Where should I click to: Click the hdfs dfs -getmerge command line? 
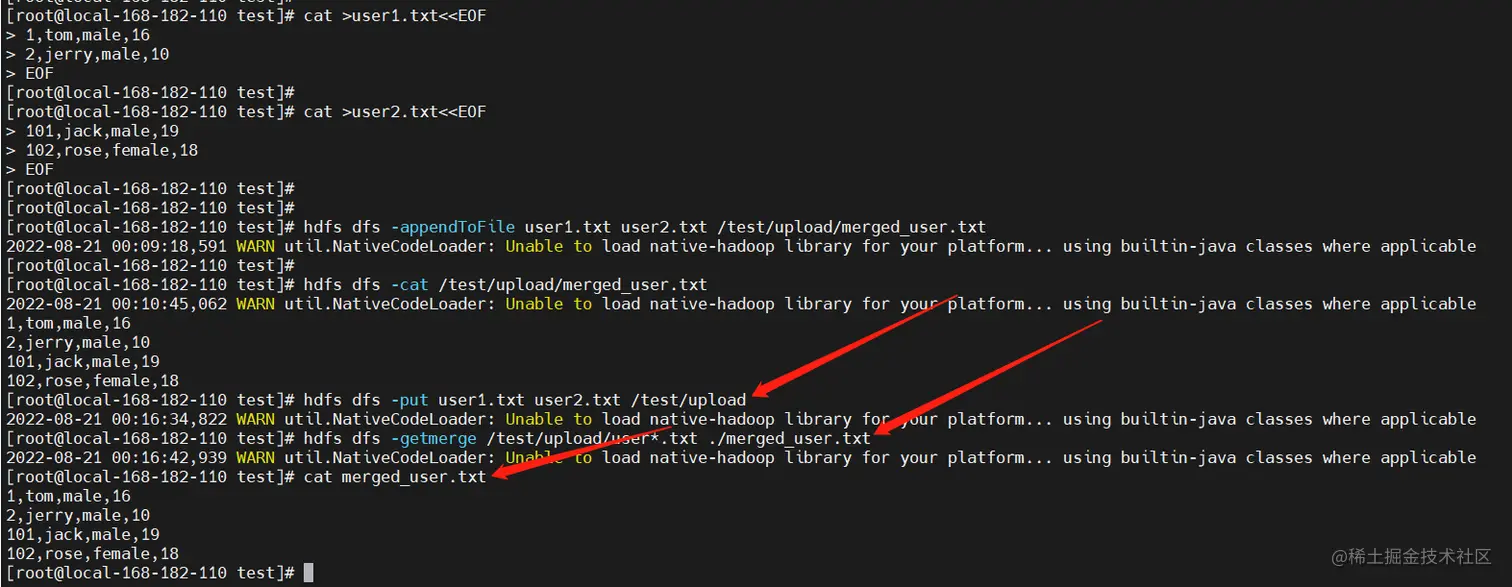click(587, 438)
